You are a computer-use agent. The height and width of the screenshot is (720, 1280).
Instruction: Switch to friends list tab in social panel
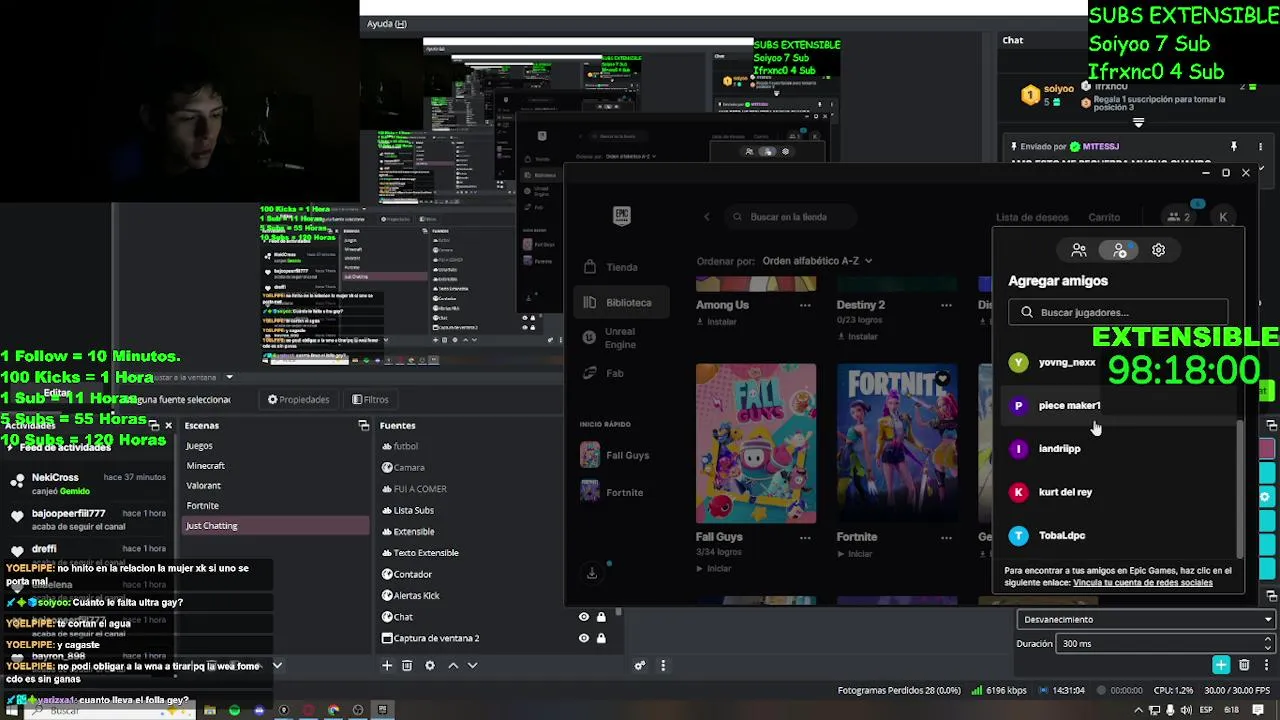(x=1079, y=250)
